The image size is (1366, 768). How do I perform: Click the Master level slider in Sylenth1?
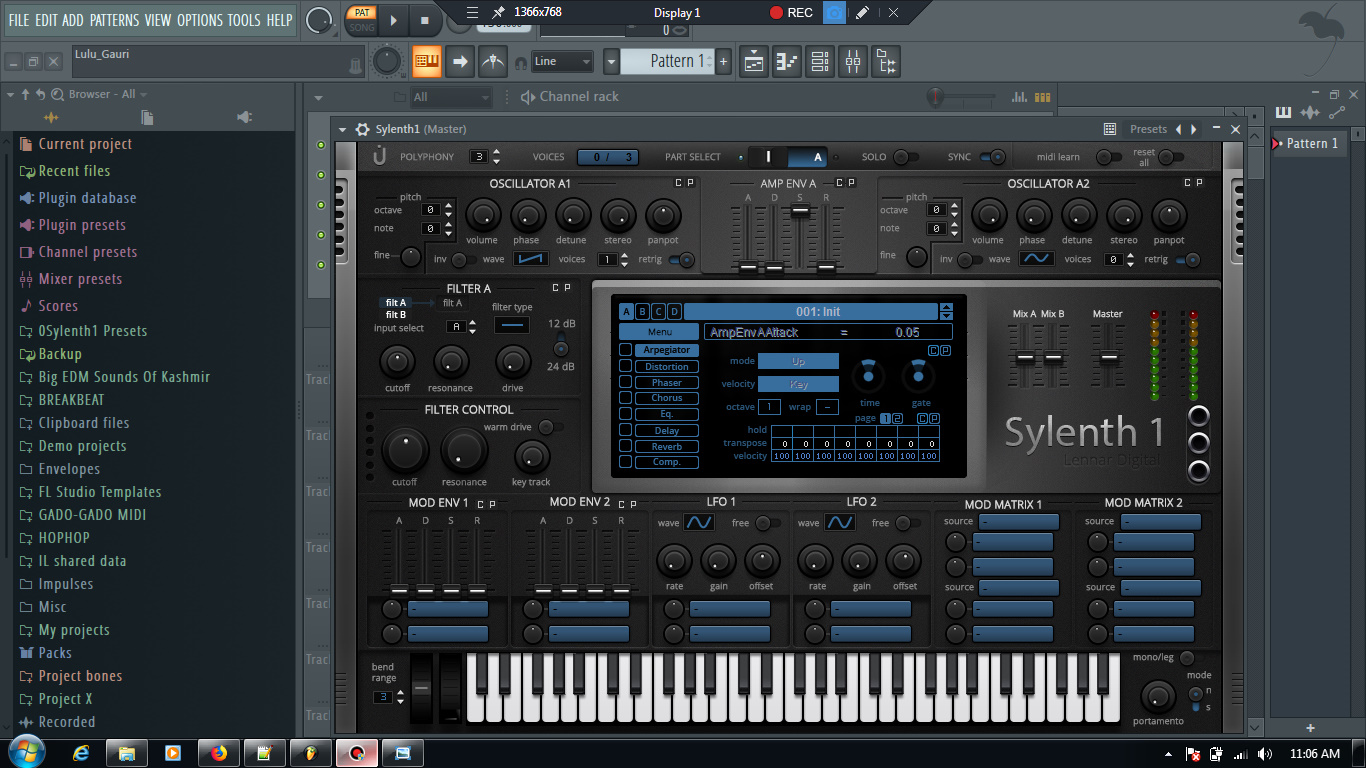tap(1107, 355)
